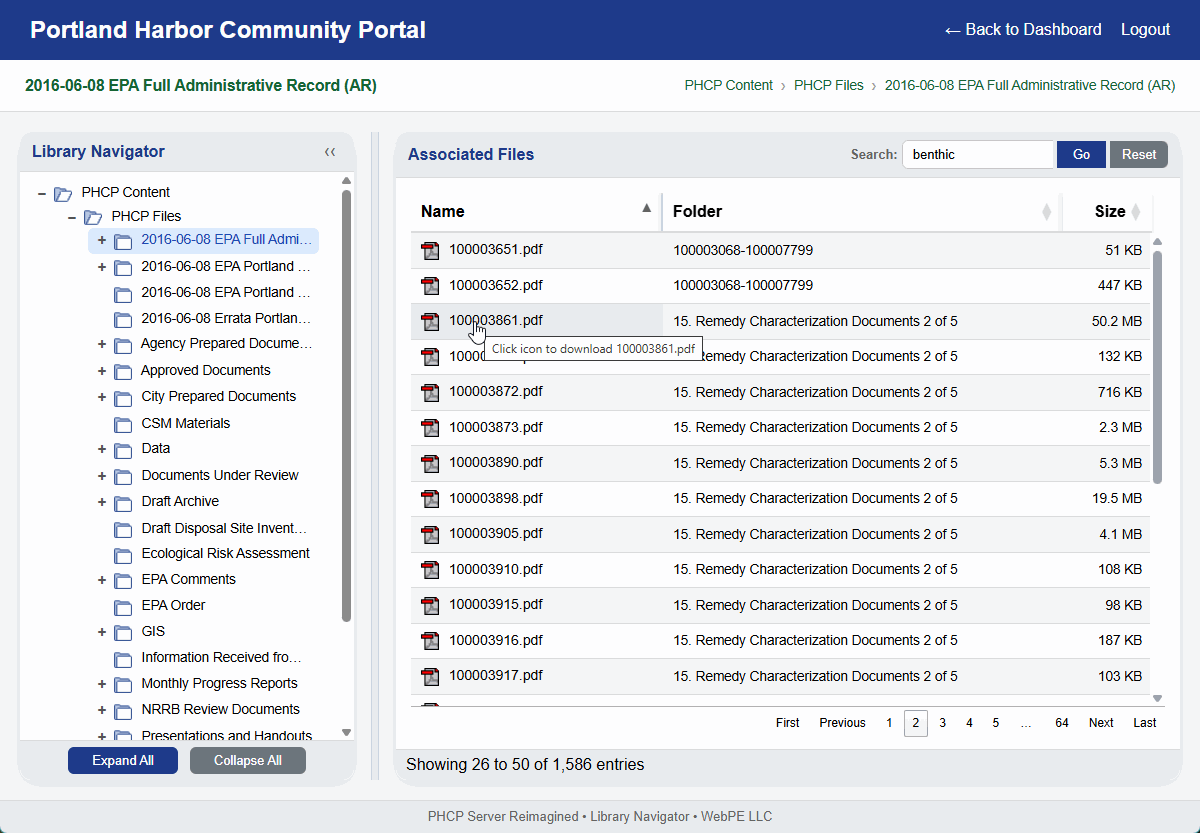Expand the City Prepared Documents node
Viewport: 1200px width, 833px height.
click(x=101, y=397)
